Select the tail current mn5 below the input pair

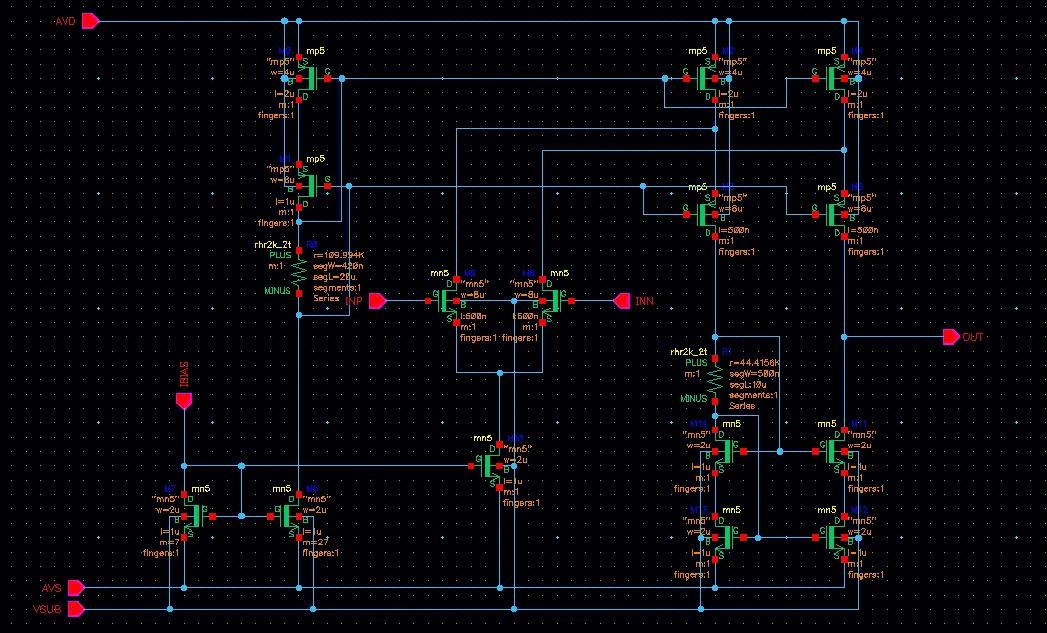point(492,466)
